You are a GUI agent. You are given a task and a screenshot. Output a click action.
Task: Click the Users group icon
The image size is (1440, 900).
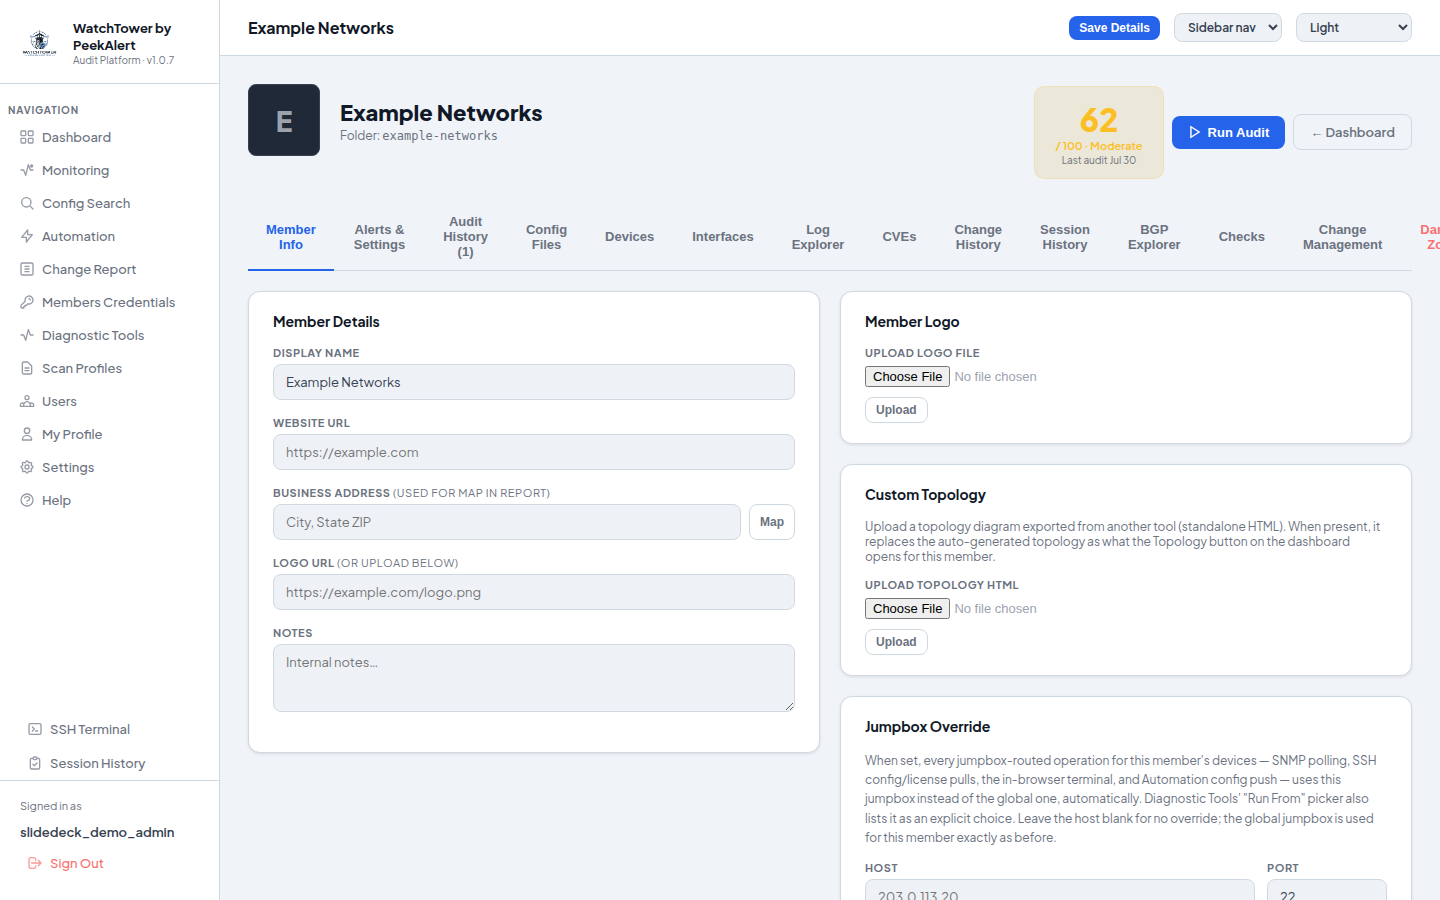(x=27, y=401)
